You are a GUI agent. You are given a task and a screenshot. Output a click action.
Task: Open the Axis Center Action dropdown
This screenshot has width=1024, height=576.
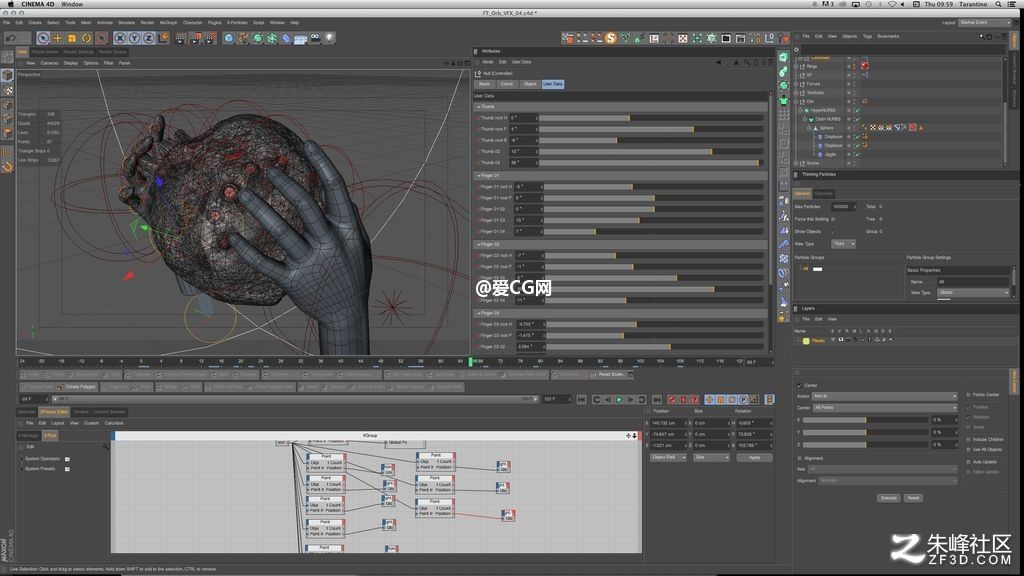884,396
